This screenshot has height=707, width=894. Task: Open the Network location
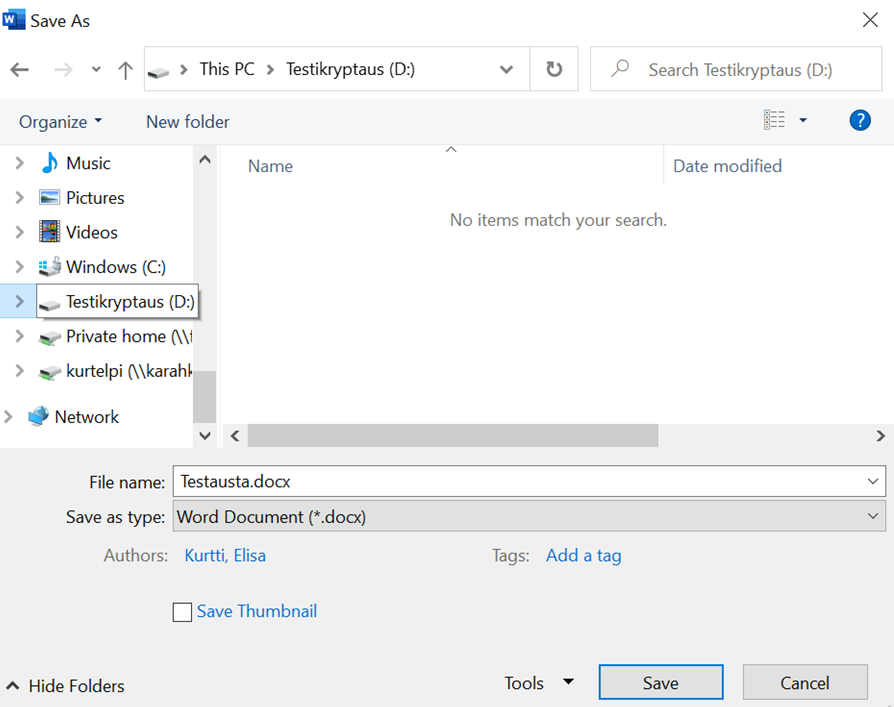click(86, 417)
